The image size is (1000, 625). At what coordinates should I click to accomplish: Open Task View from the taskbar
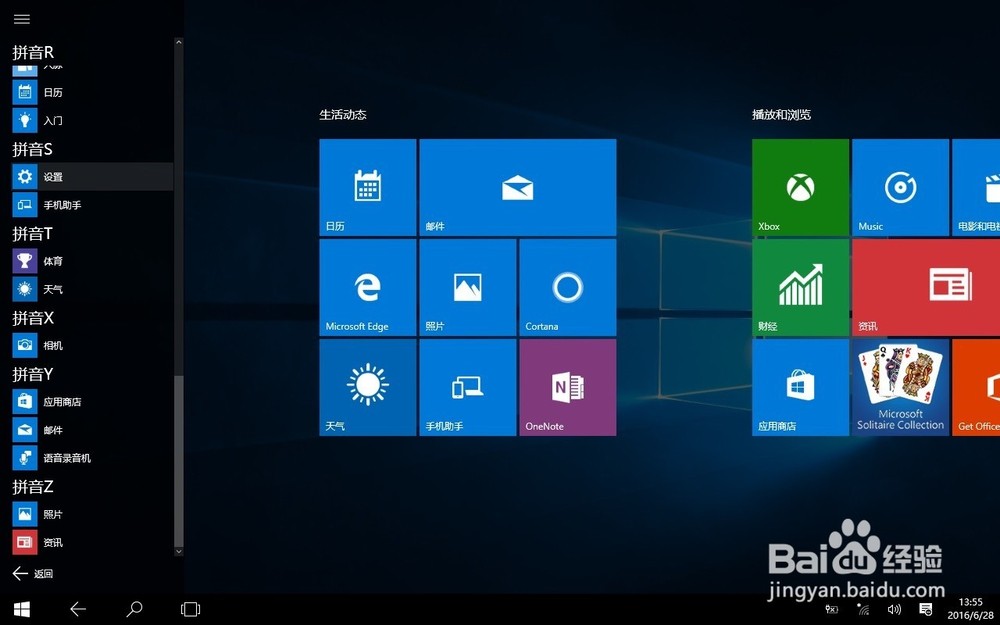[190, 609]
